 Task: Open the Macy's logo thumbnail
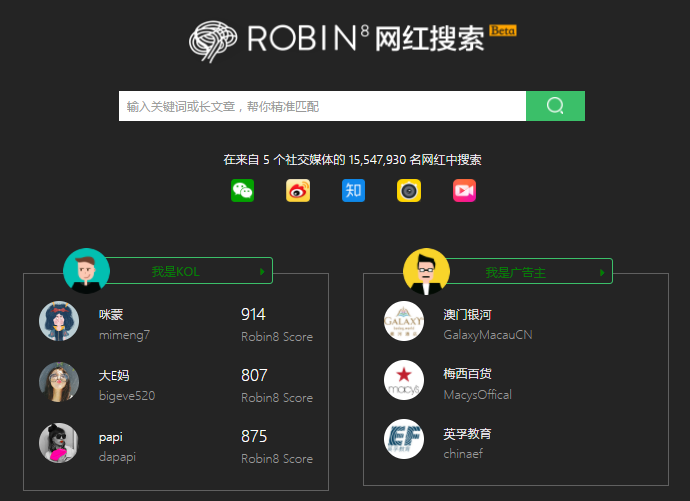(x=404, y=380)
